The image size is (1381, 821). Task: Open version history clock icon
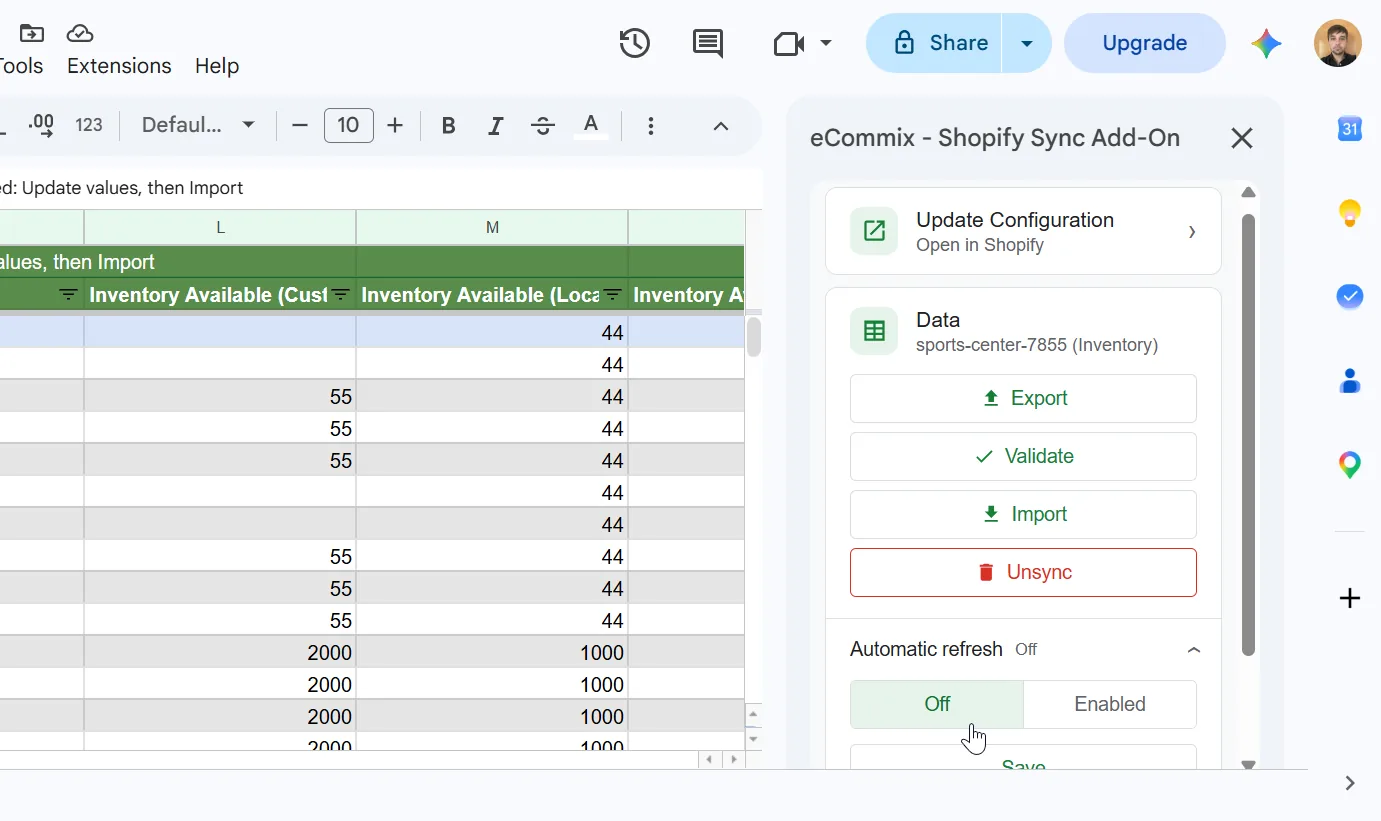[635, 43]
